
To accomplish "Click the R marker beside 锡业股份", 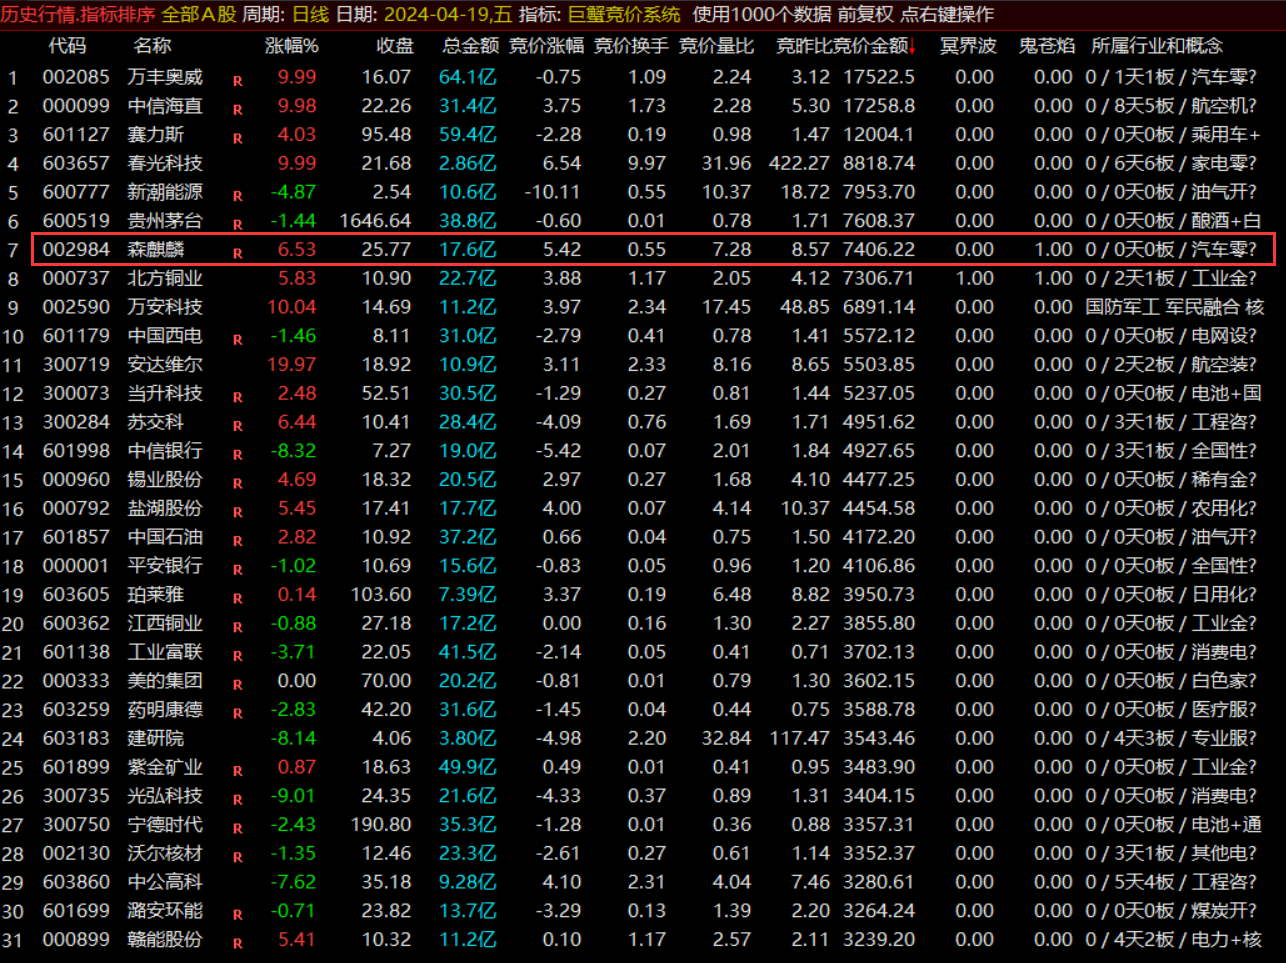I will pyautogui.click(x=238, y=484).
